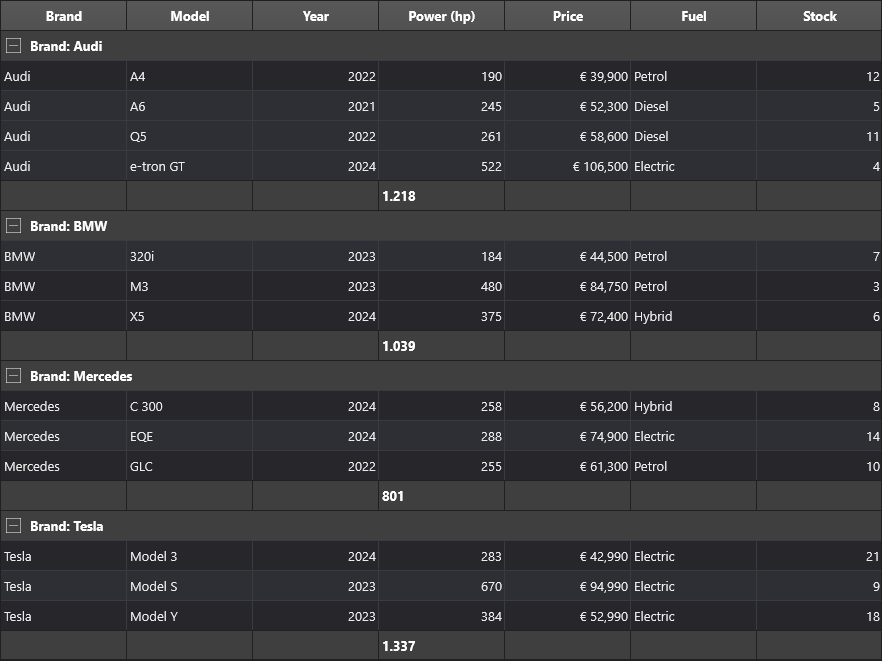Click the 670 power cell
Viewport: 882px width, 661px height.
click(x=442, y=586)
